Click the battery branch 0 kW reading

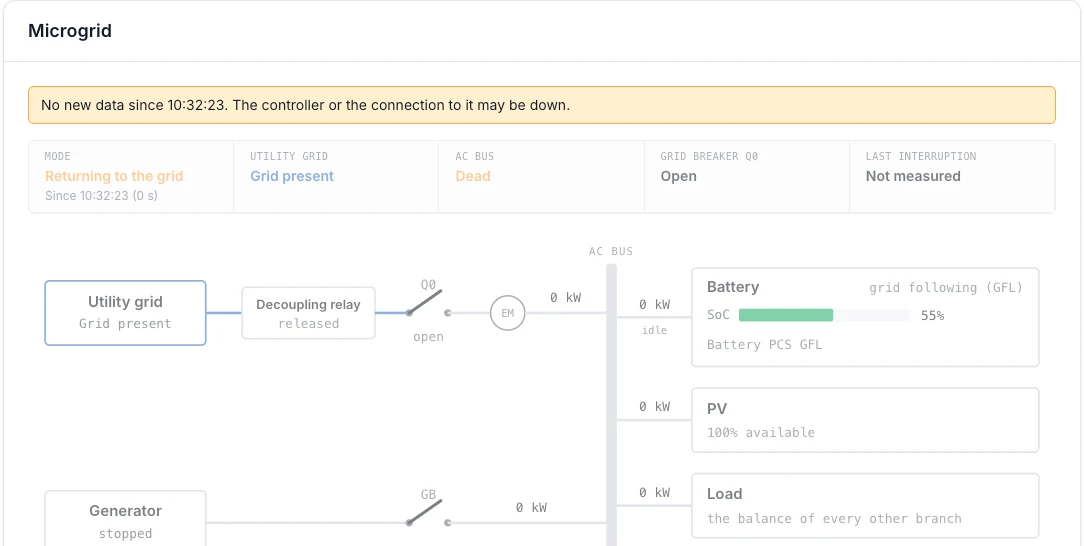[x=654, y=305]
